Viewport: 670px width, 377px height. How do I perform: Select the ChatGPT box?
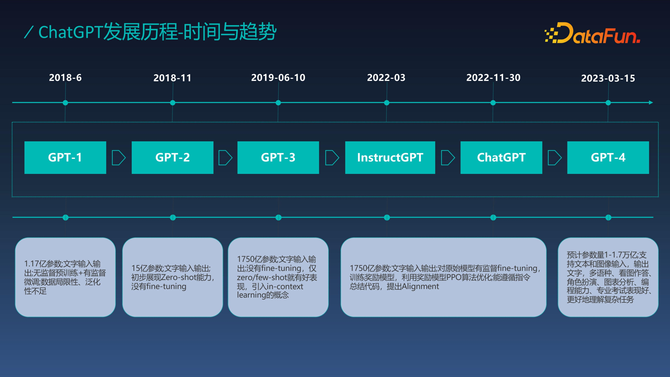[501, 157]
